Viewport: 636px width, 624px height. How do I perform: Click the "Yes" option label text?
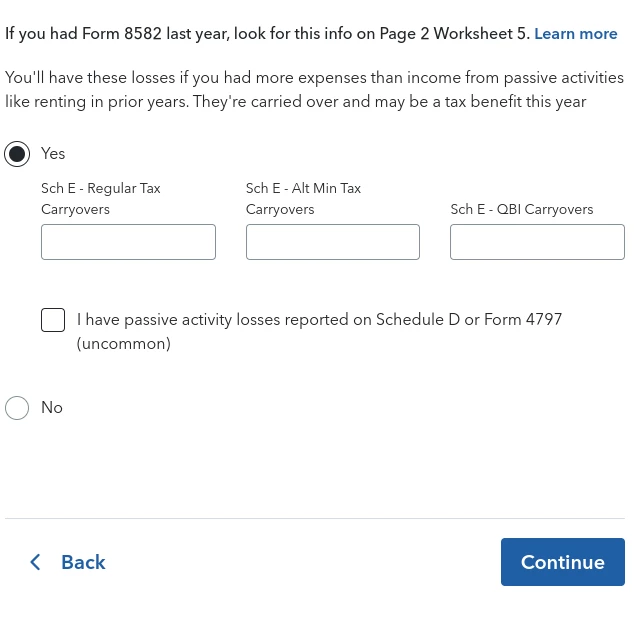[53, 154]
